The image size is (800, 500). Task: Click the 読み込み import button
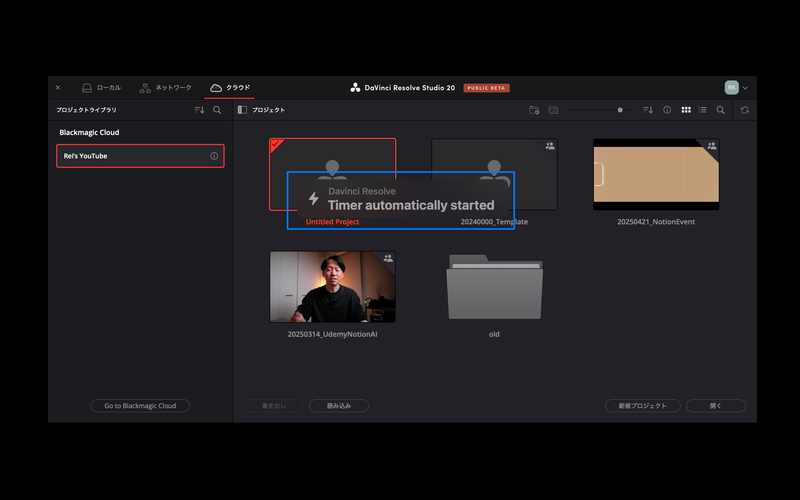(x=339, y=406)
